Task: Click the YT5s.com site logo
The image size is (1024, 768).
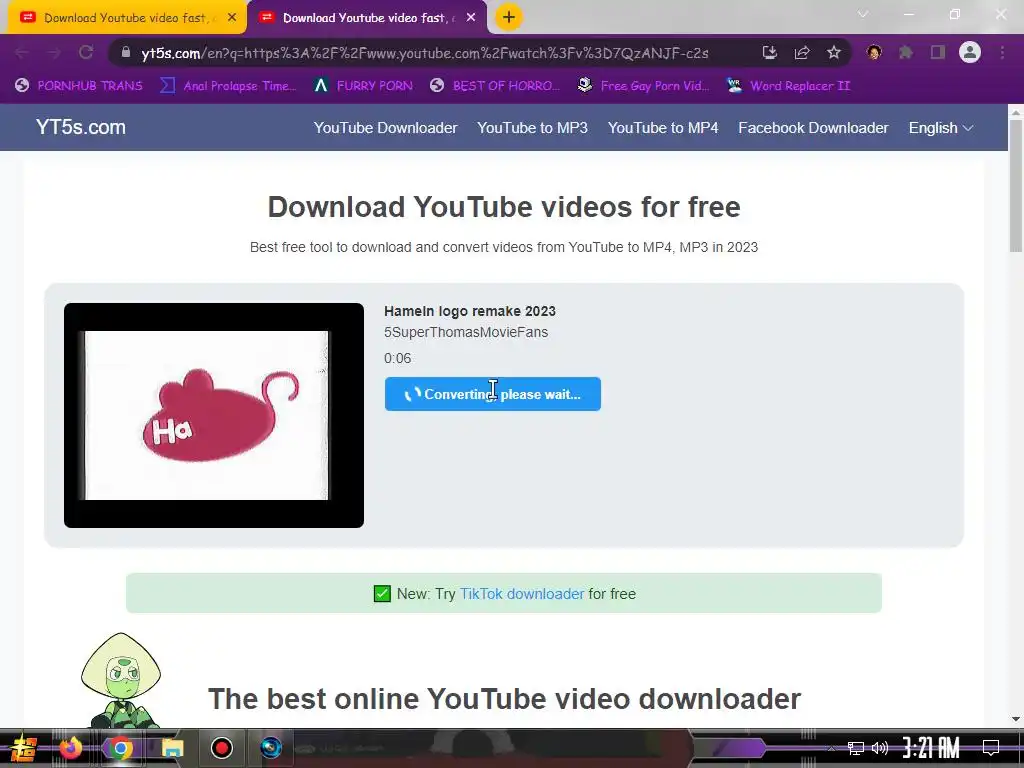Action: (81, 127)
